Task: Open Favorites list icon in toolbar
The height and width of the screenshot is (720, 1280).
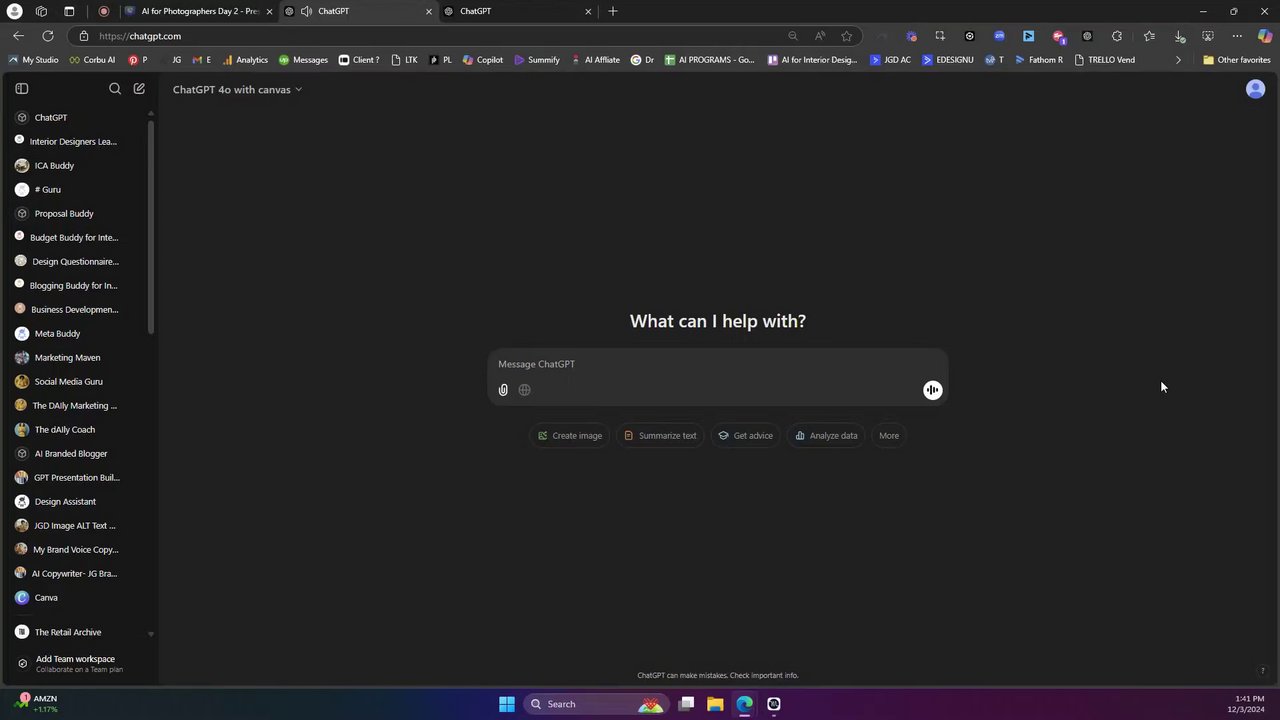Action: click(x=1150, y=36)
